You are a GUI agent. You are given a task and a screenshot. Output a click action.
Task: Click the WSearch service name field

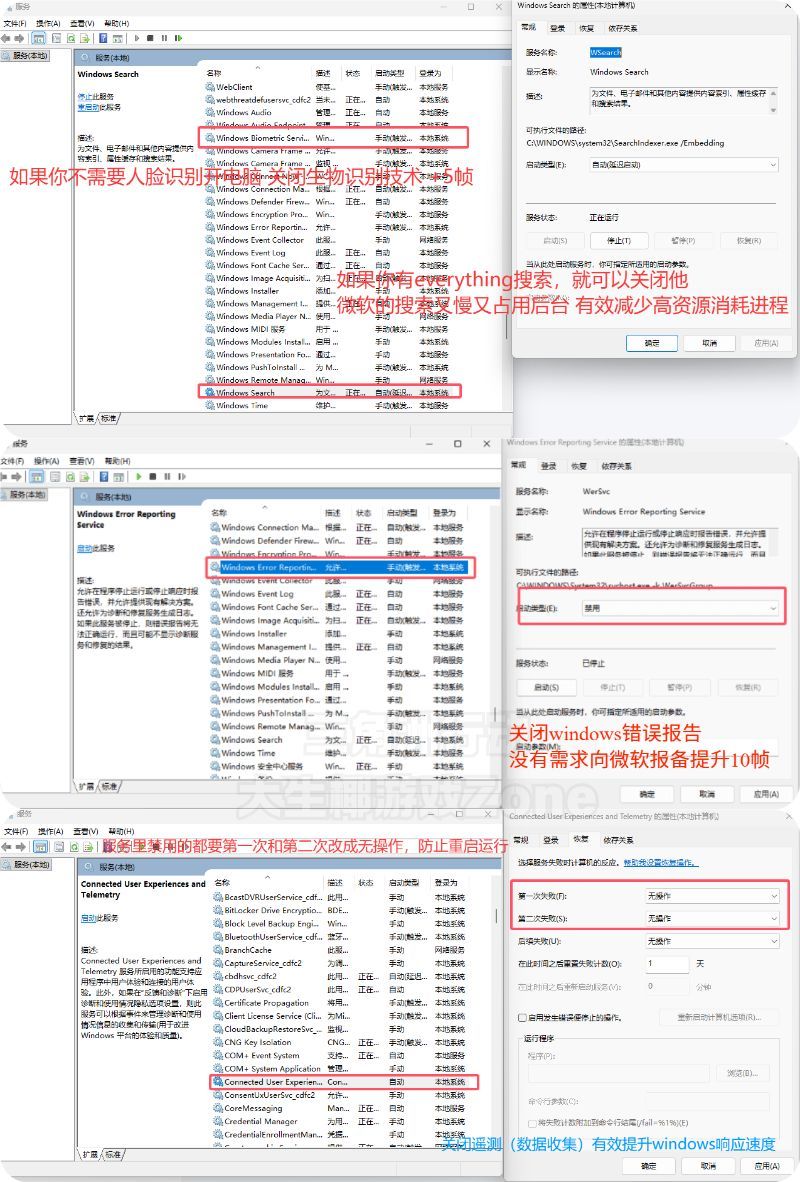point(605,52)
